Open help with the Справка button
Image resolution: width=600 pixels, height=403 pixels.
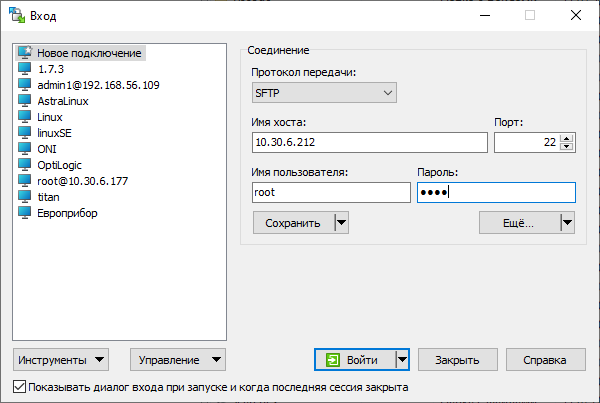[546, 360]
